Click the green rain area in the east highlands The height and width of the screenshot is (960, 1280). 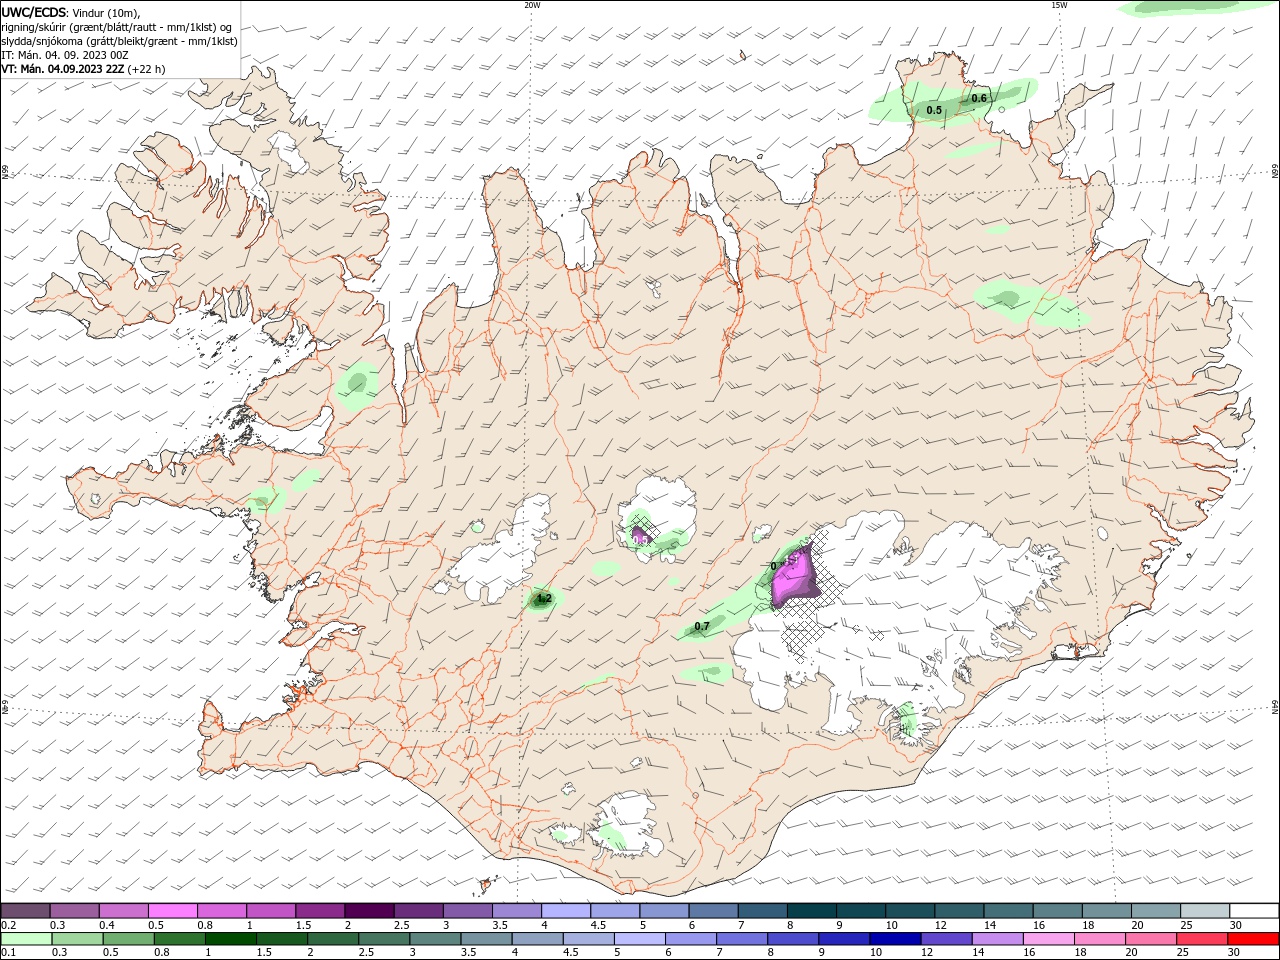click(1030, 303)
